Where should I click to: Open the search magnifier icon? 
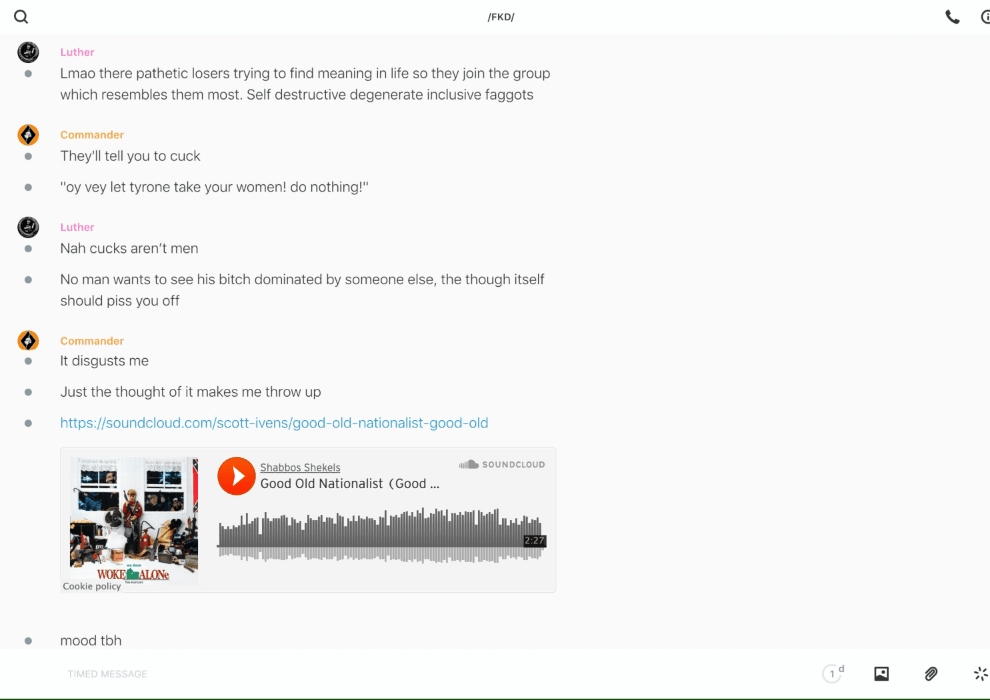21,17
